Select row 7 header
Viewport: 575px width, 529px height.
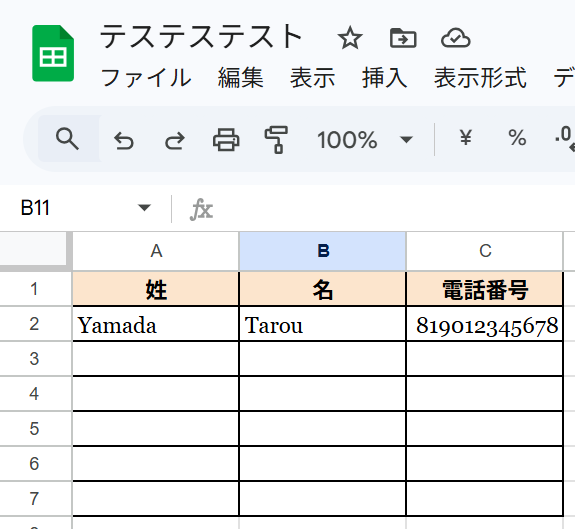pyautogui.click(x=36, y=498)
